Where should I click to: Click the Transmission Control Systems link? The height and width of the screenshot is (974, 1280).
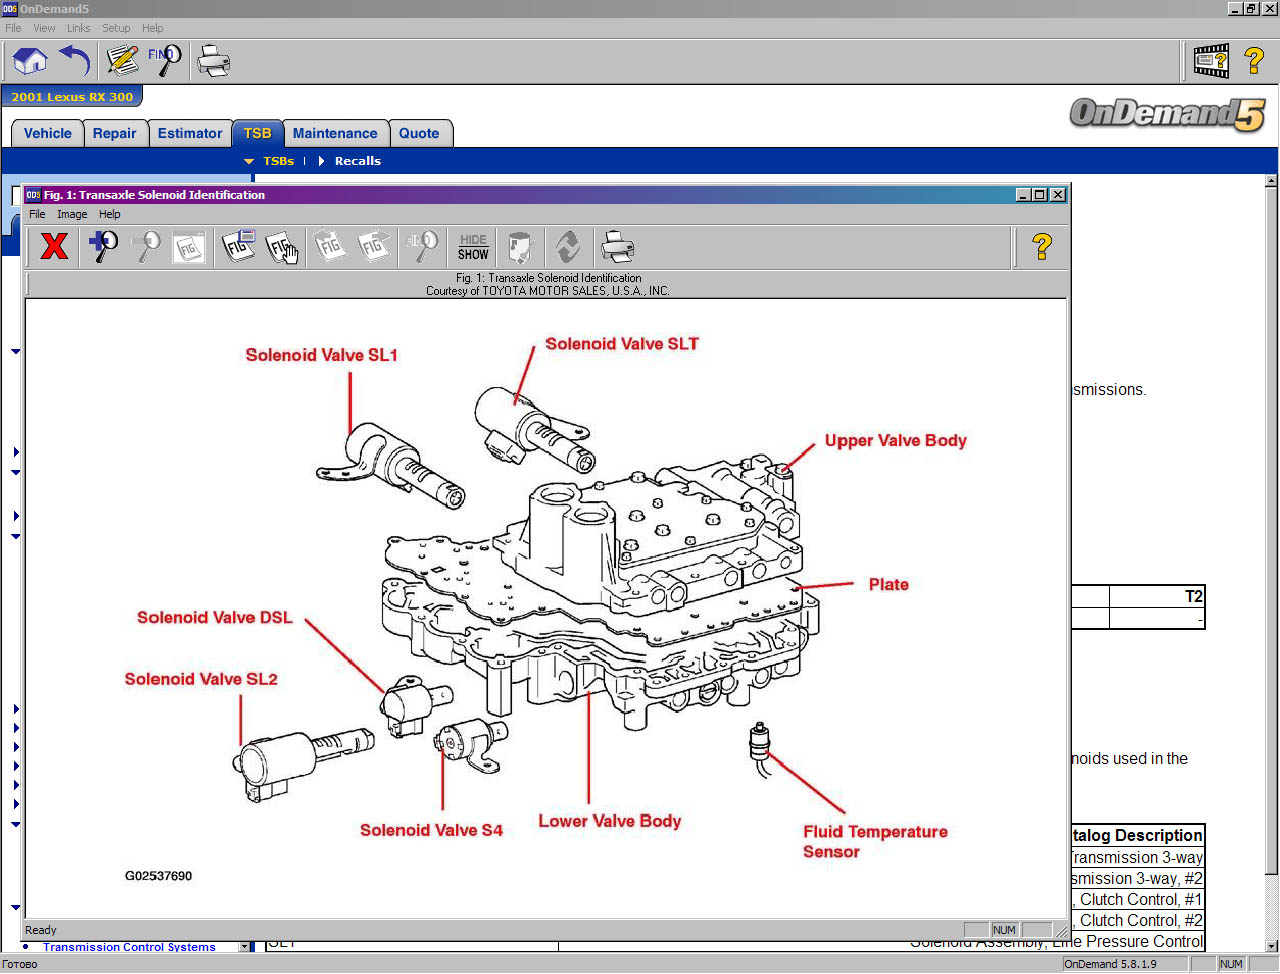tap(129, 947)
